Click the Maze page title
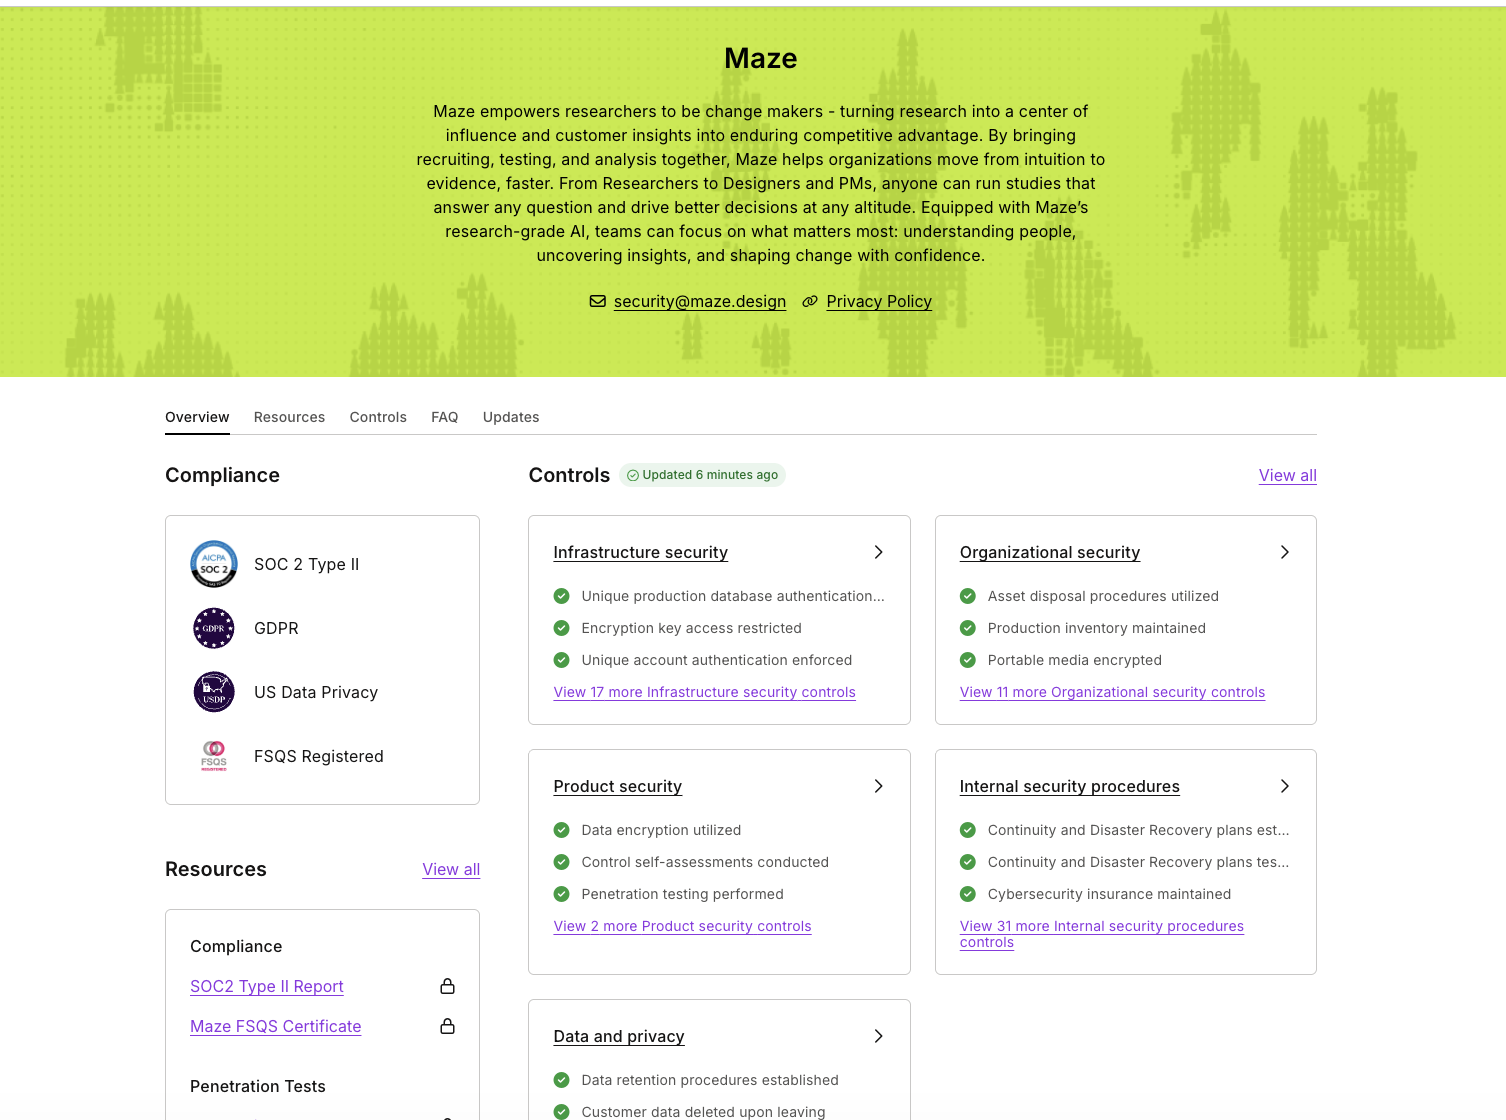Screen dimensions: 1506x1120 pos(761,58)
